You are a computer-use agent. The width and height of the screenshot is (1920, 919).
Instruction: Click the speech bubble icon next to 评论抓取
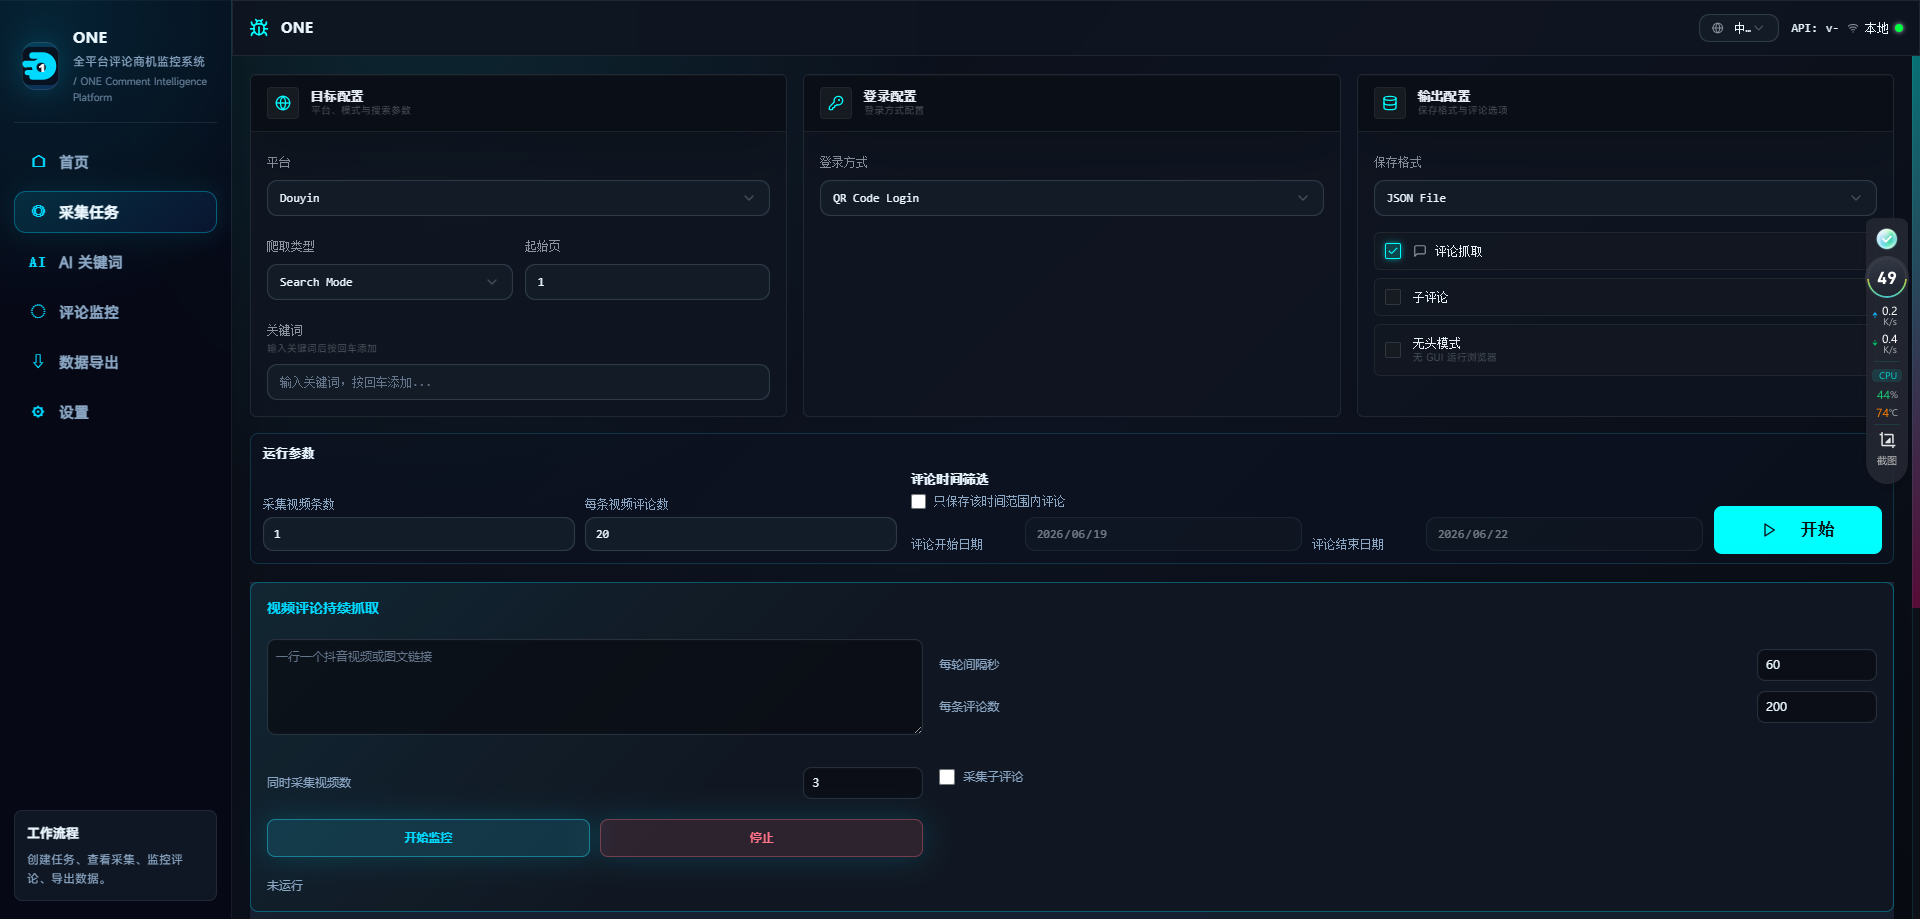point(1420,251)
